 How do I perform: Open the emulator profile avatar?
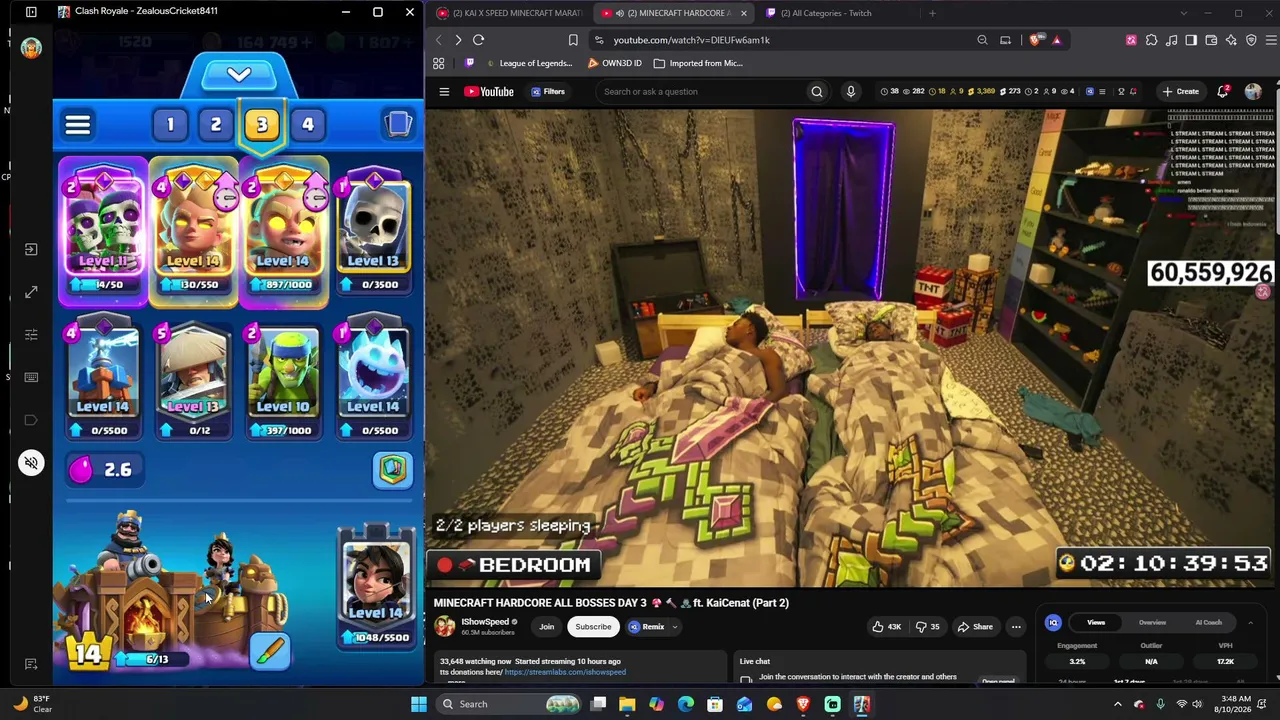[31, 48]
